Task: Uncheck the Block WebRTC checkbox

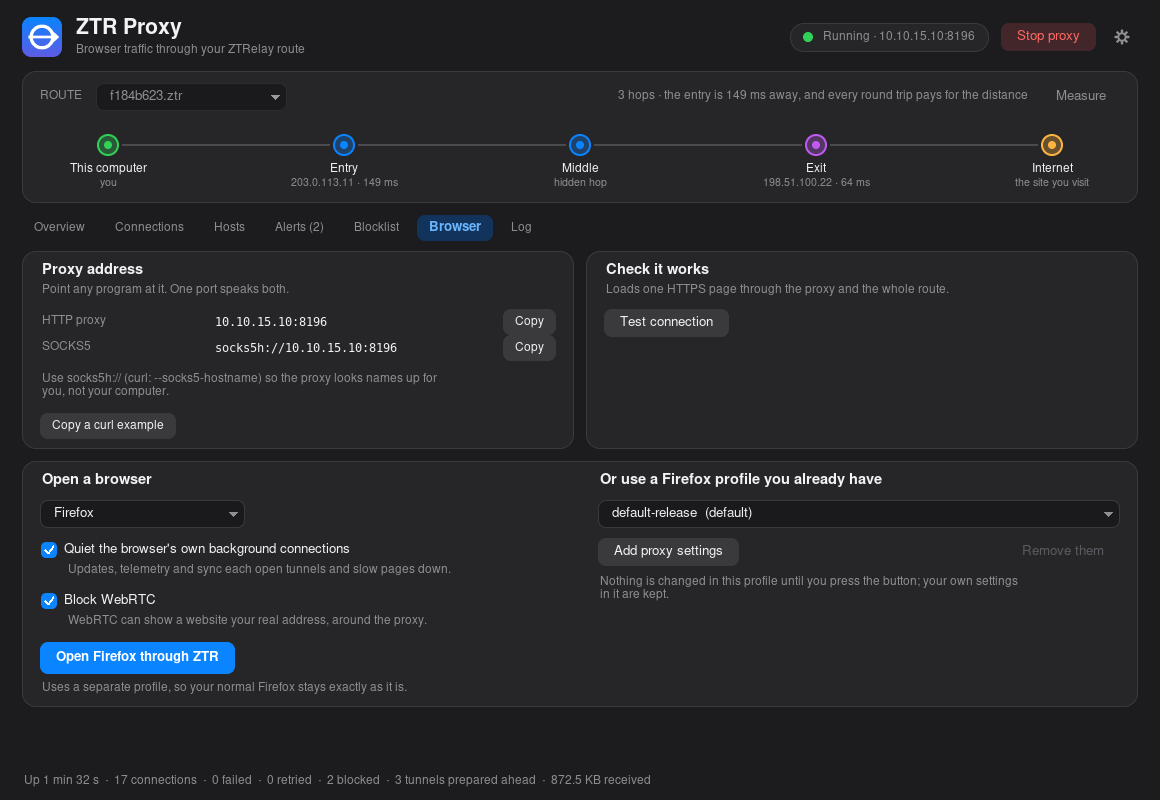Action: (x=49, y=600)
